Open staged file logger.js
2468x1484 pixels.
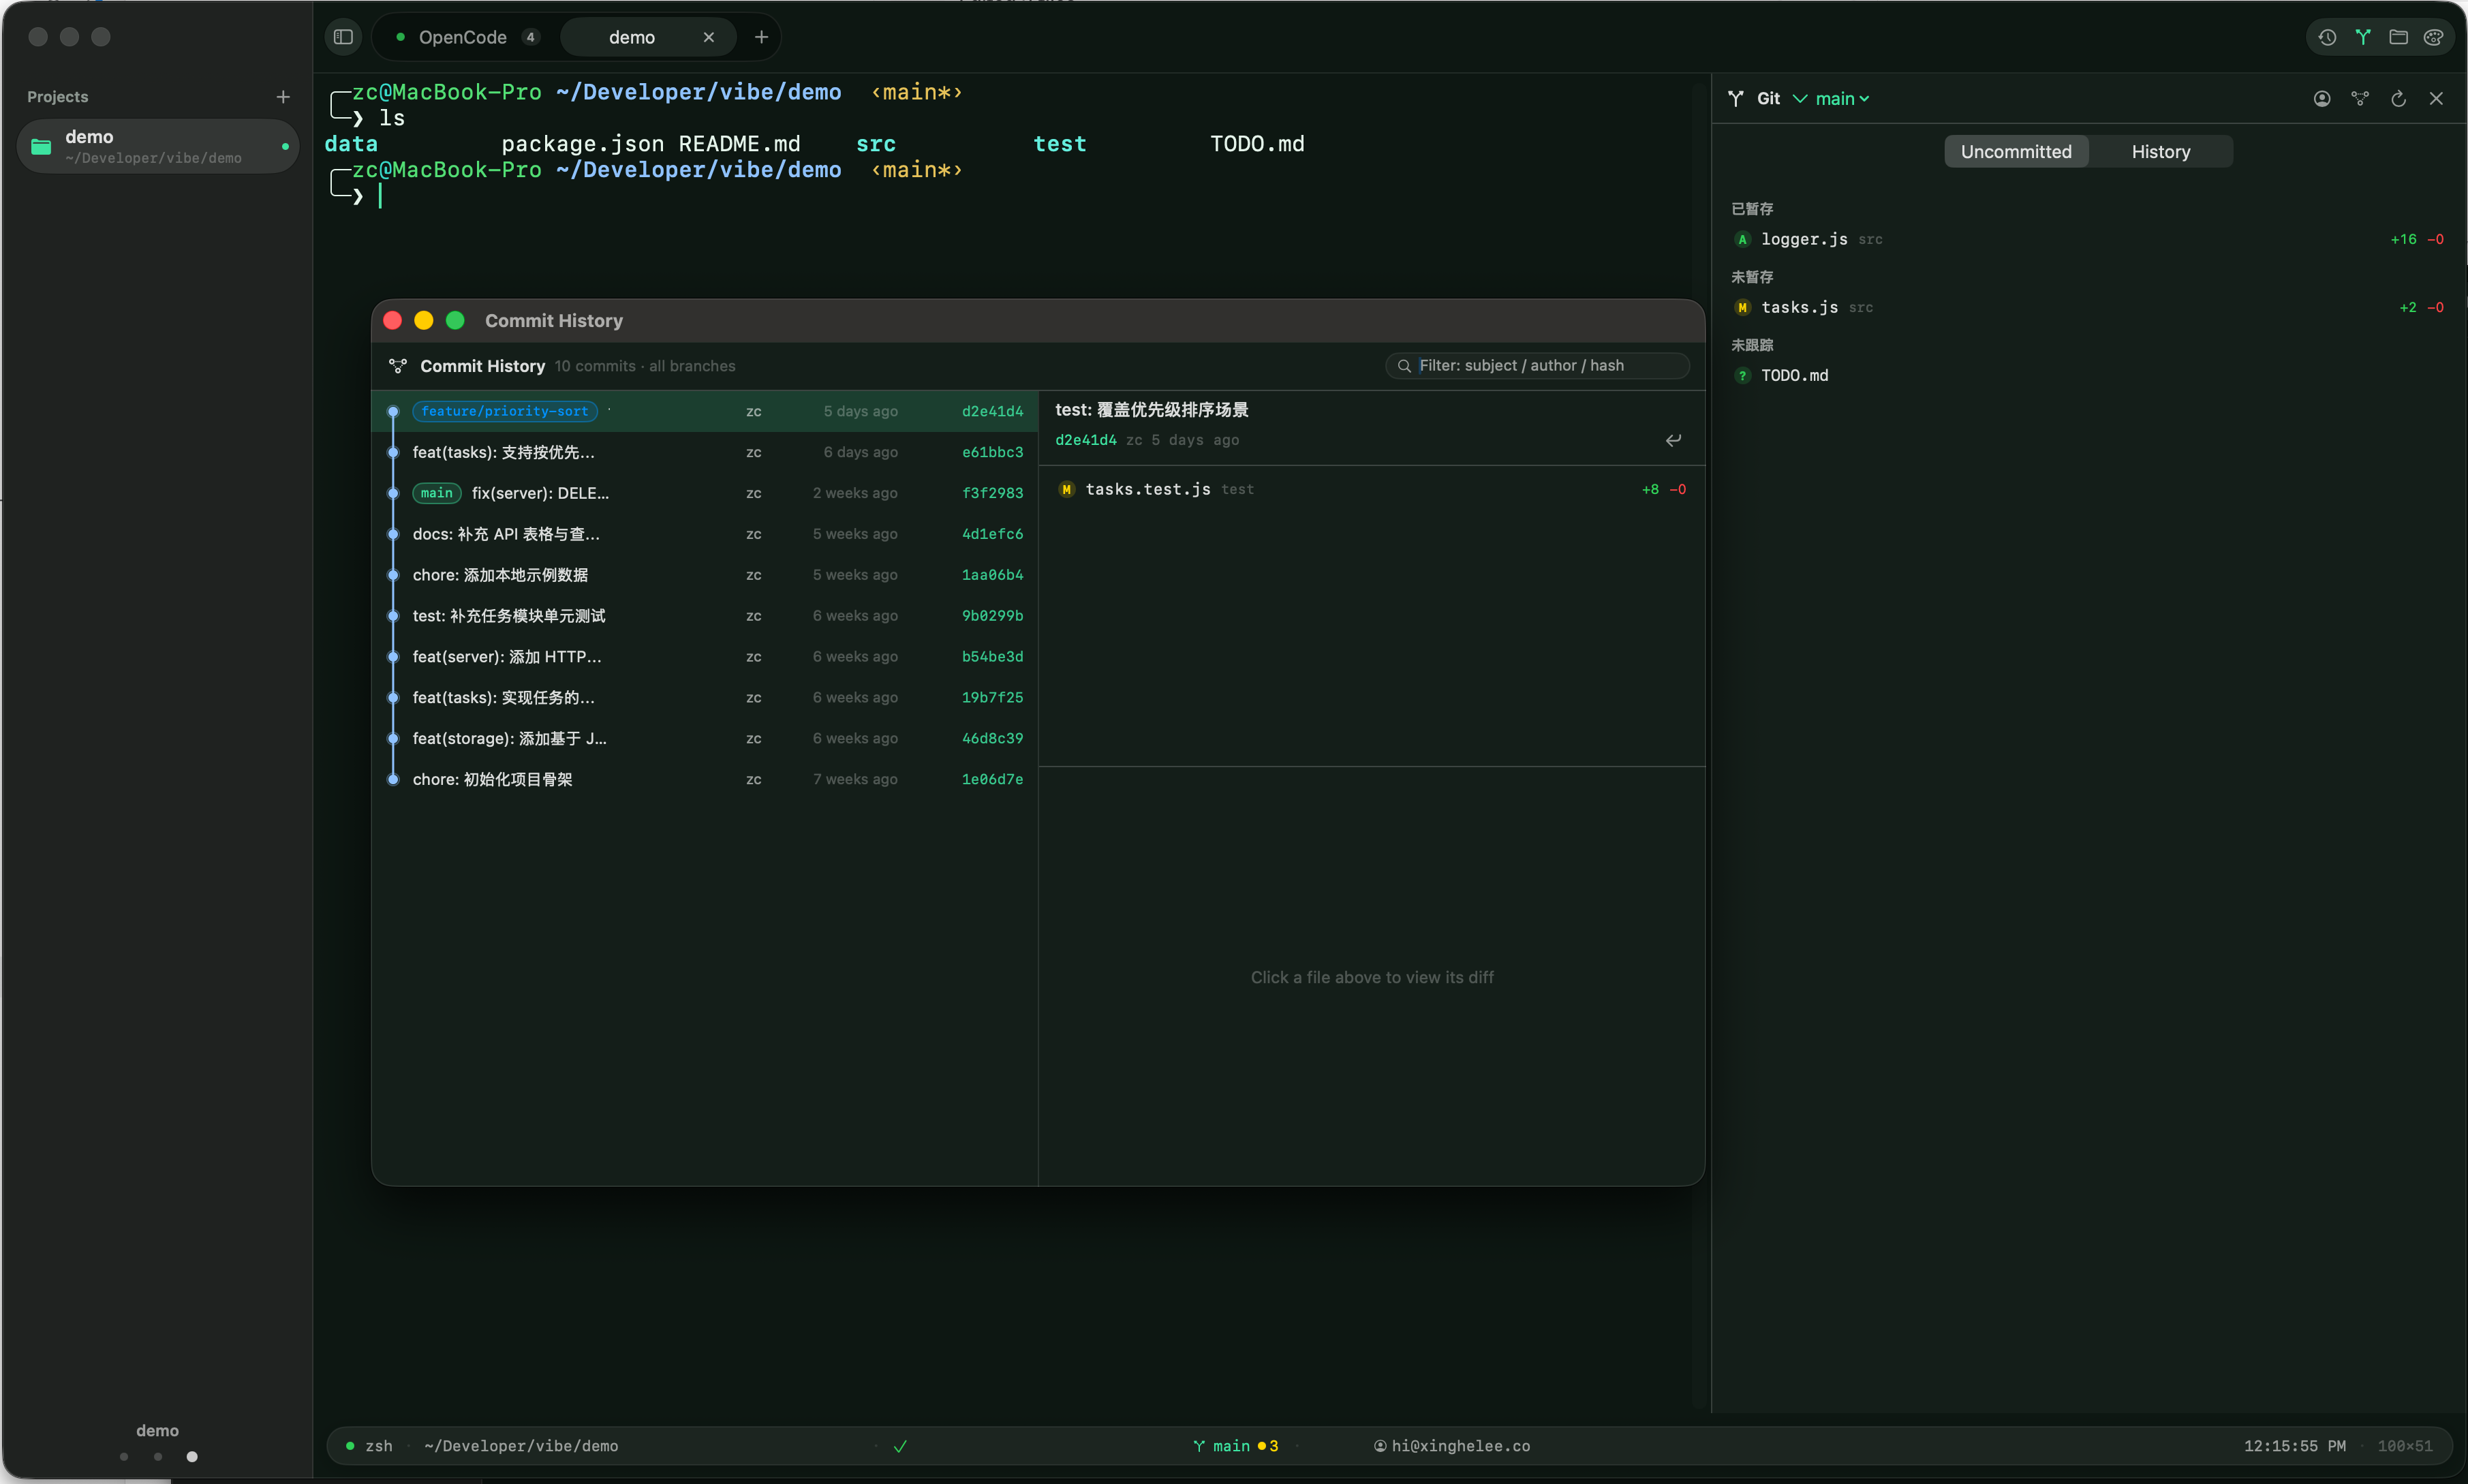[2087, 239]
